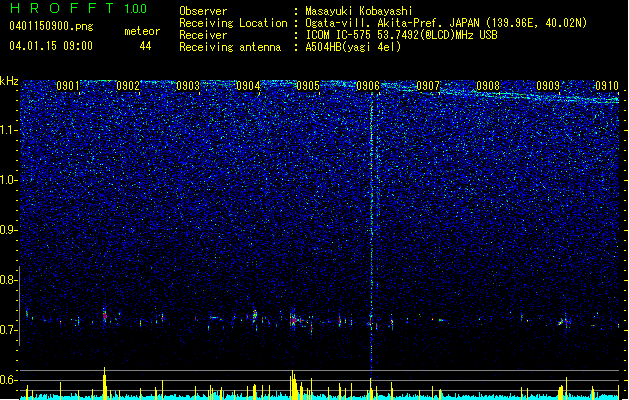This screenshot has width=629, height=400.
Task: Click the 0901 time marker
Action: pos(67,86)
